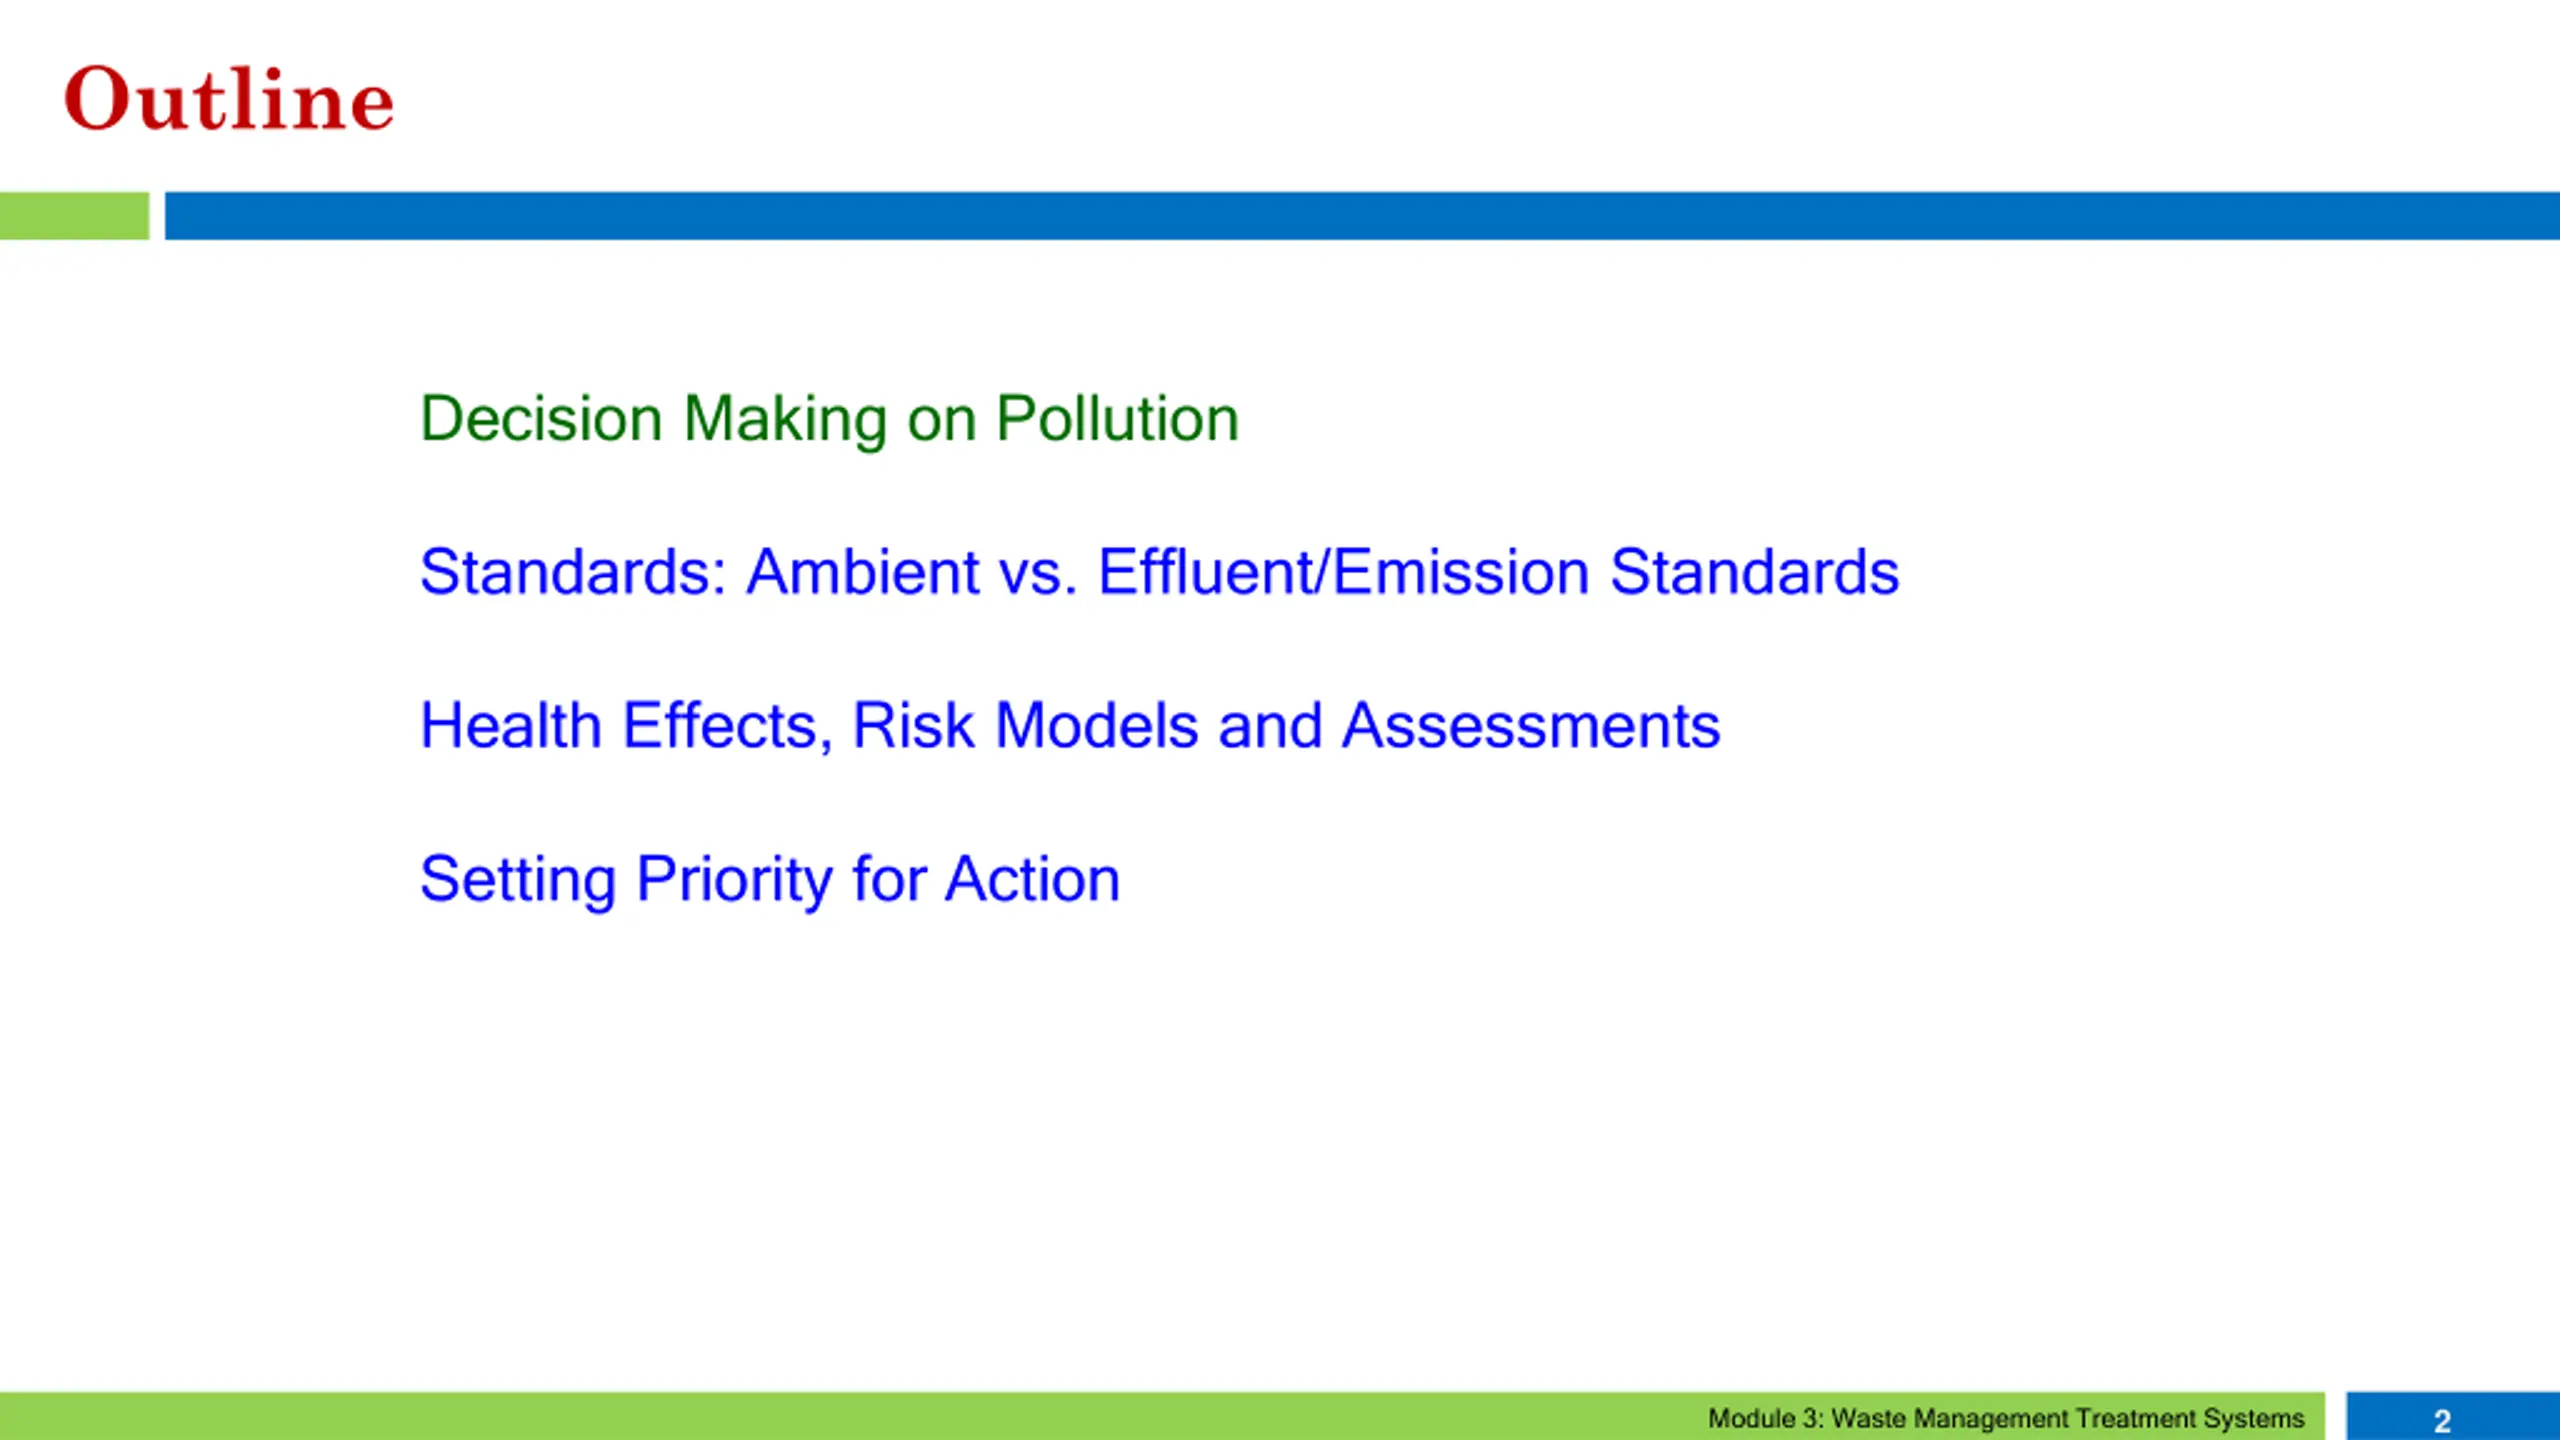Click the word "Decision" in the first line

tap(541, 418)
